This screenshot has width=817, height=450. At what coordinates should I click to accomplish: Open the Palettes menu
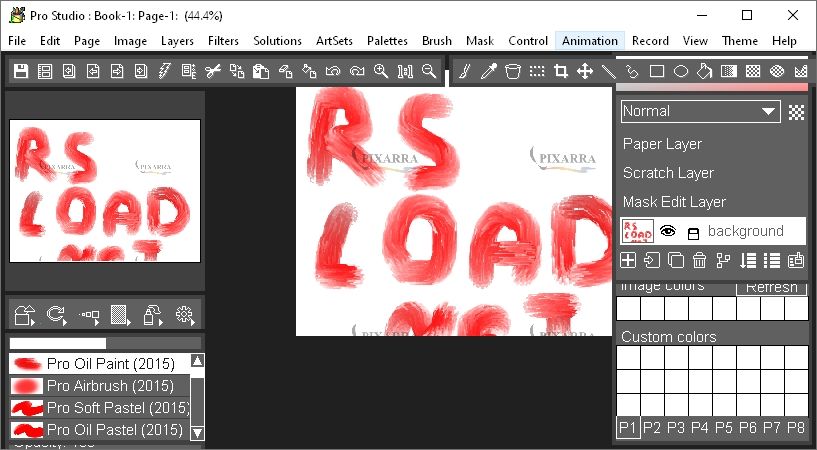tap(387, 41)
